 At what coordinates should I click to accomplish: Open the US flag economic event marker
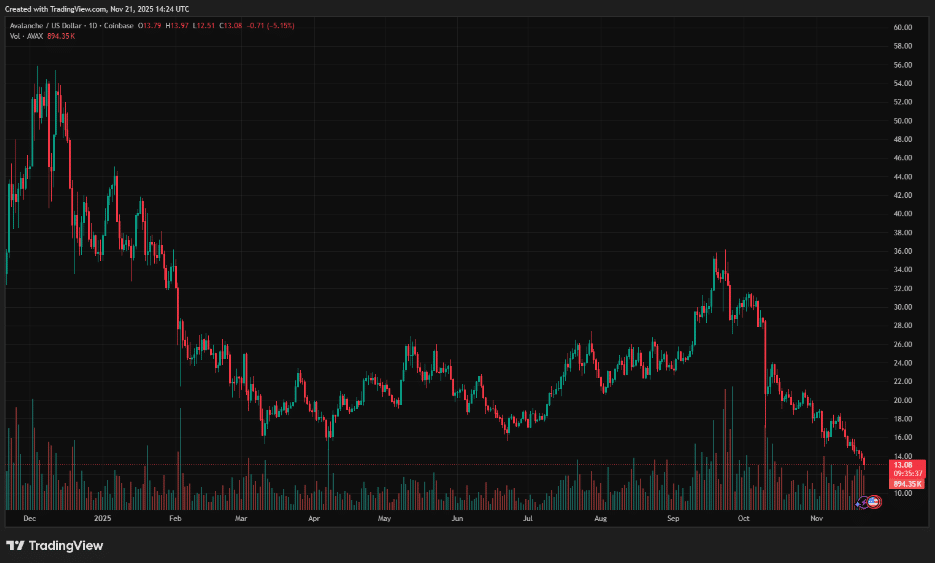point(874,500)
